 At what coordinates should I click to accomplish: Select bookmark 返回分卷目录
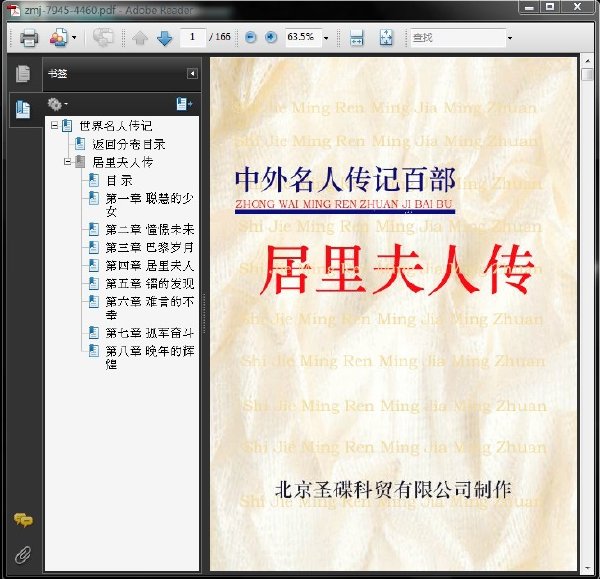129,144
